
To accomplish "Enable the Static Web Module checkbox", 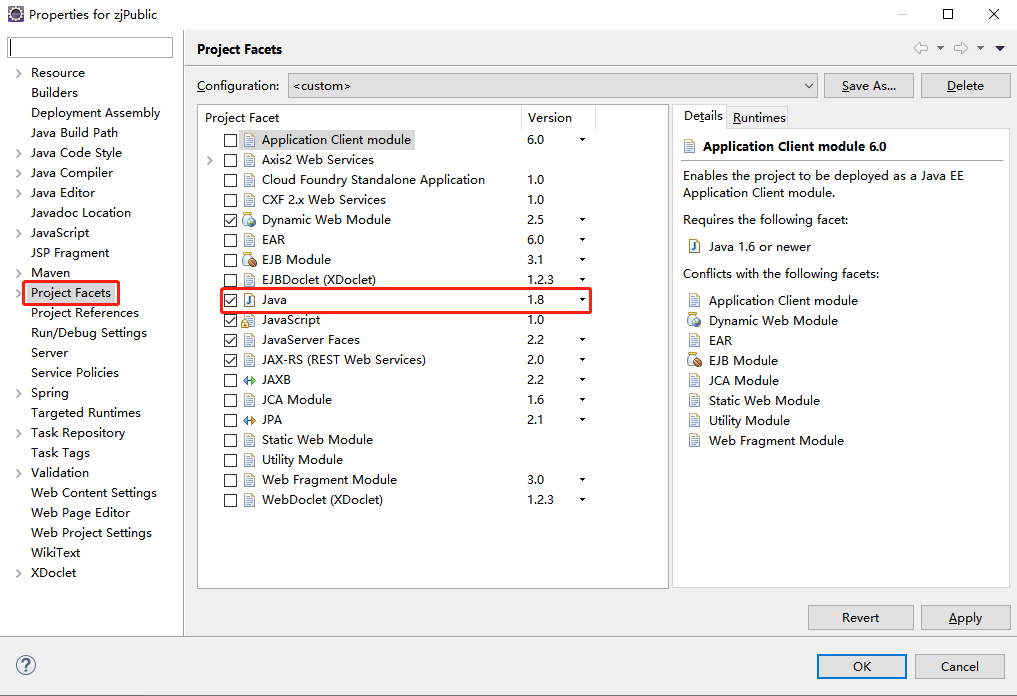I will (x=230, y=439).
